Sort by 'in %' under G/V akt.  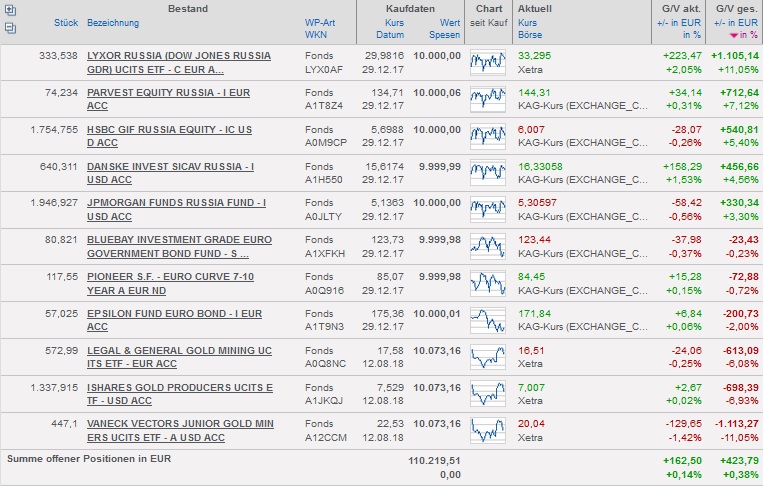691,35
